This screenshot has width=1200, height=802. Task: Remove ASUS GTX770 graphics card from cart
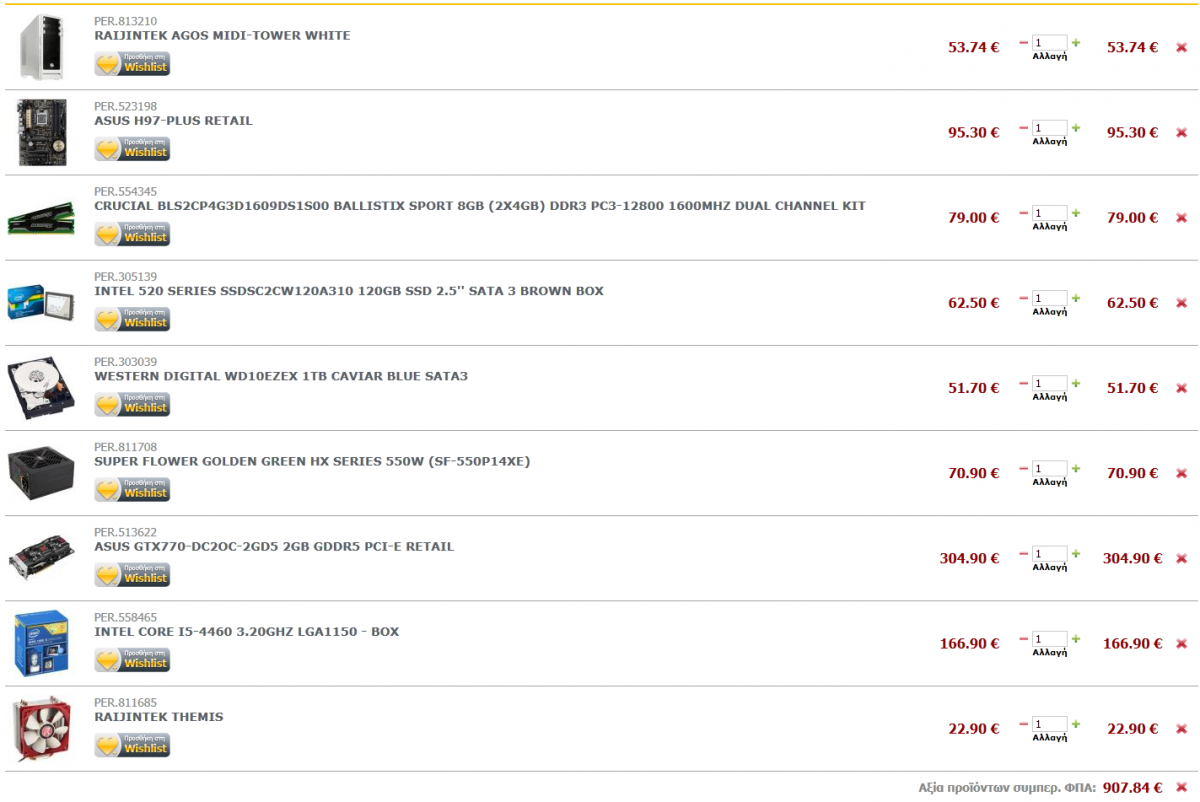tap(1181, 558)
